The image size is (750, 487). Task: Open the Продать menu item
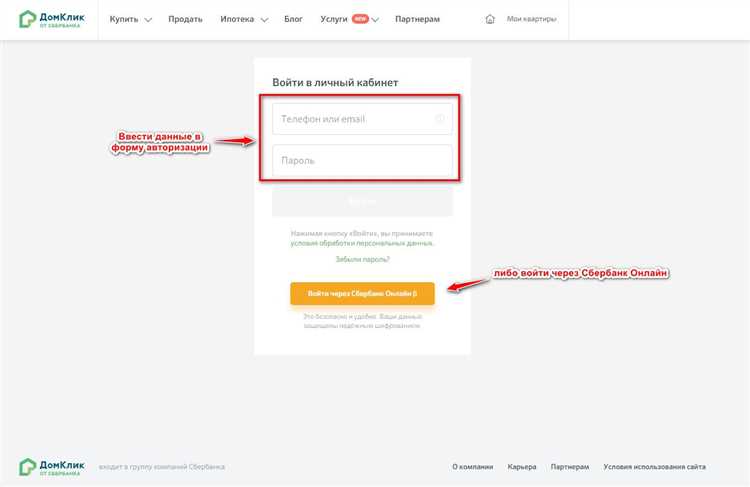(x=185, y=19)
